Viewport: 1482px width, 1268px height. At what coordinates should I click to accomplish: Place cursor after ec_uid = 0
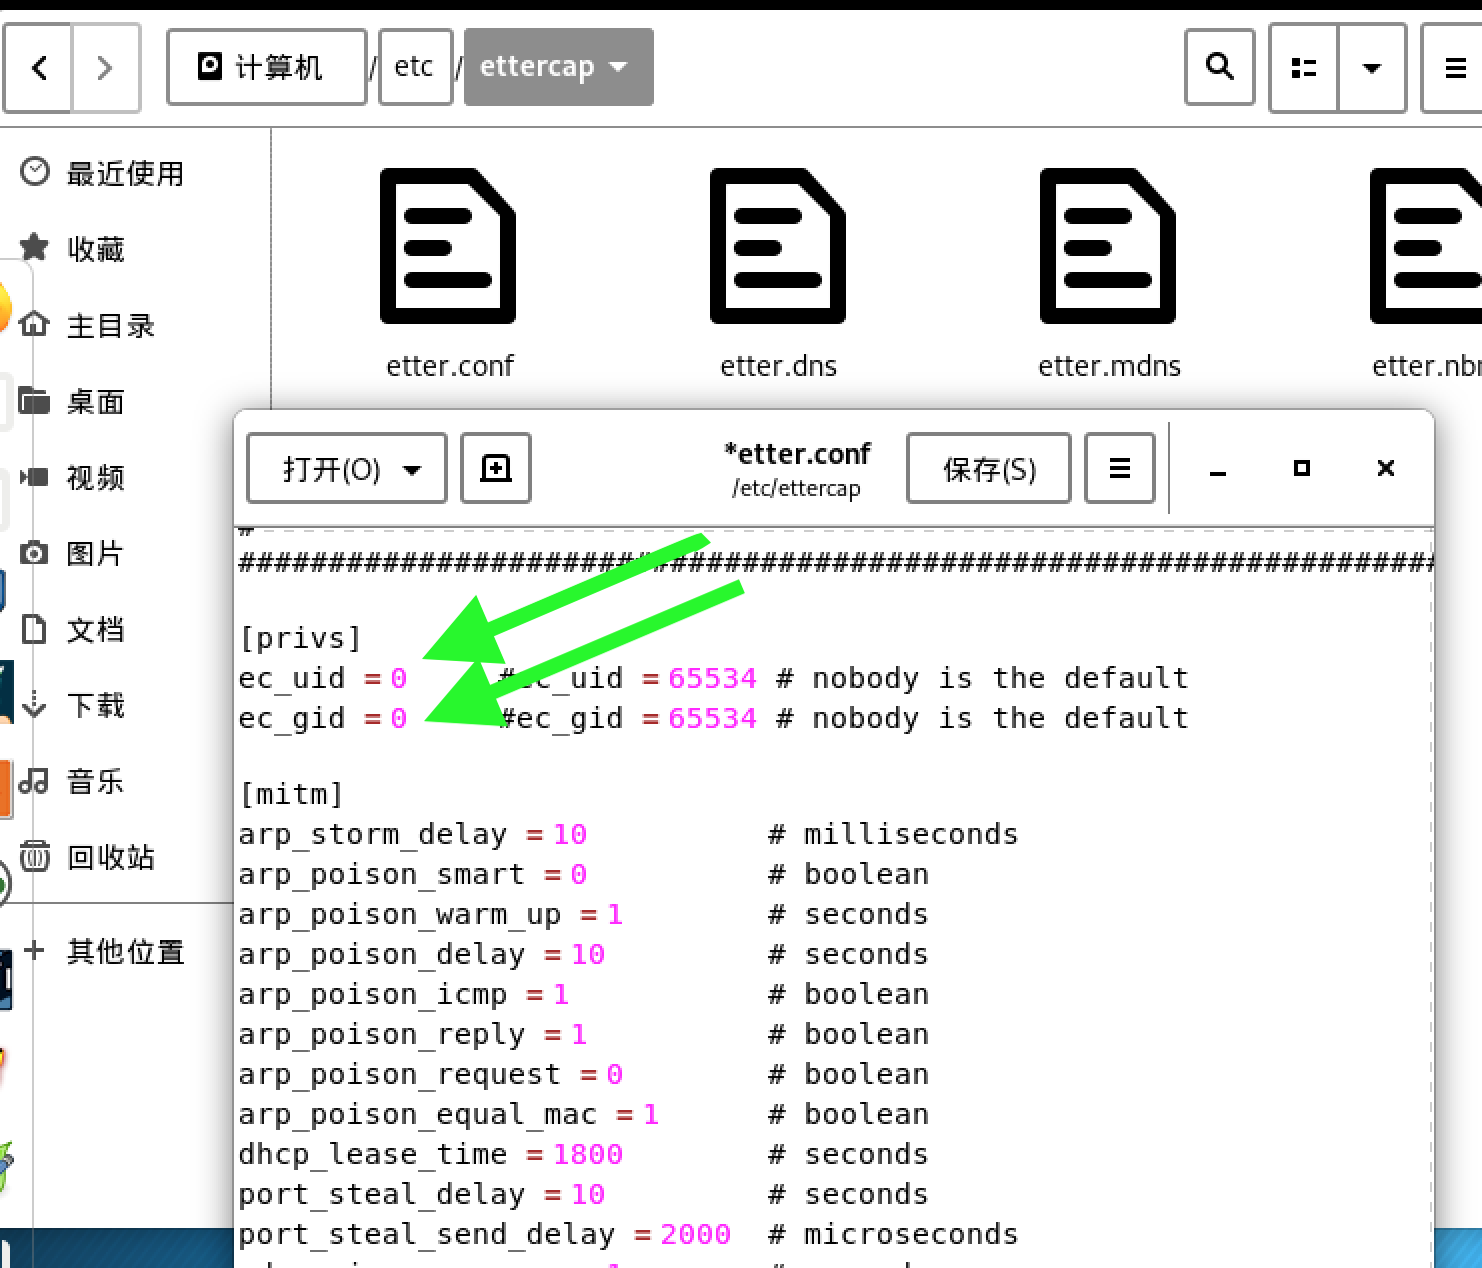pos(409,678)
